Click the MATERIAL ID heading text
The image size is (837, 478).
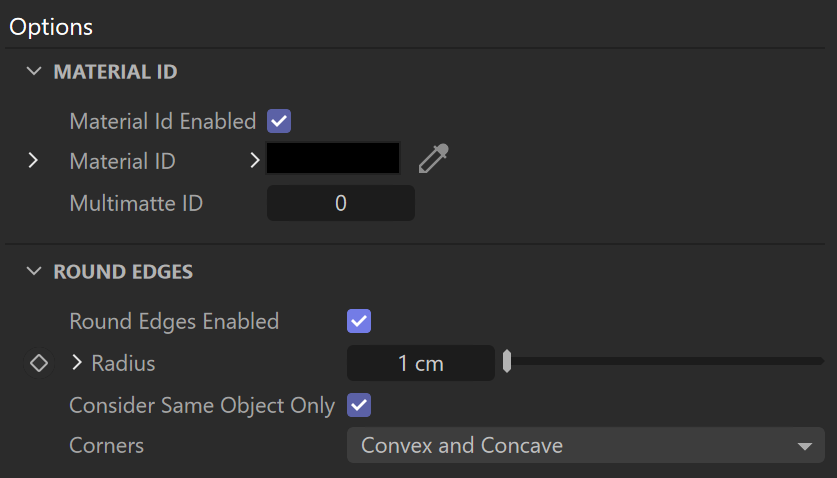pos(115,72)
